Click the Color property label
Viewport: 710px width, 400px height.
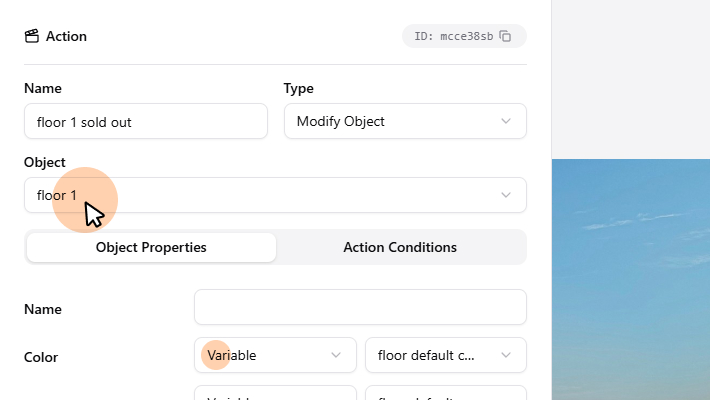tap(41, 357)
